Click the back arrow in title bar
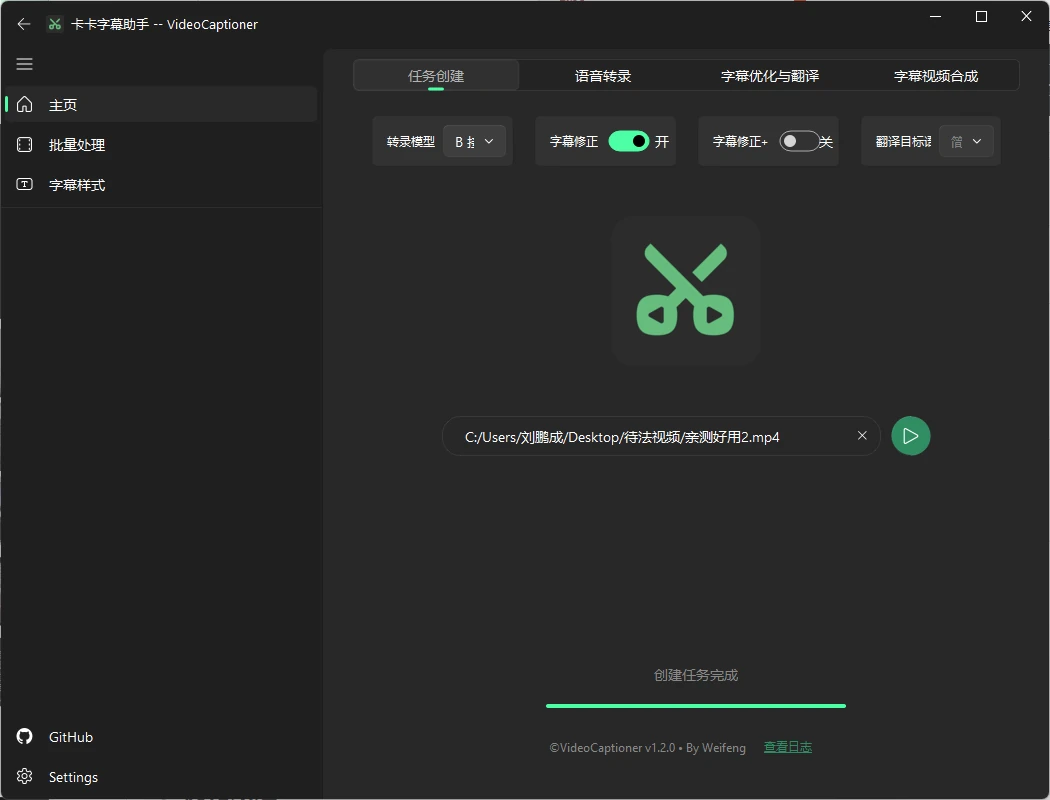Image resolution: width=1050 pixels, height=800 pixels. [24, 24]
